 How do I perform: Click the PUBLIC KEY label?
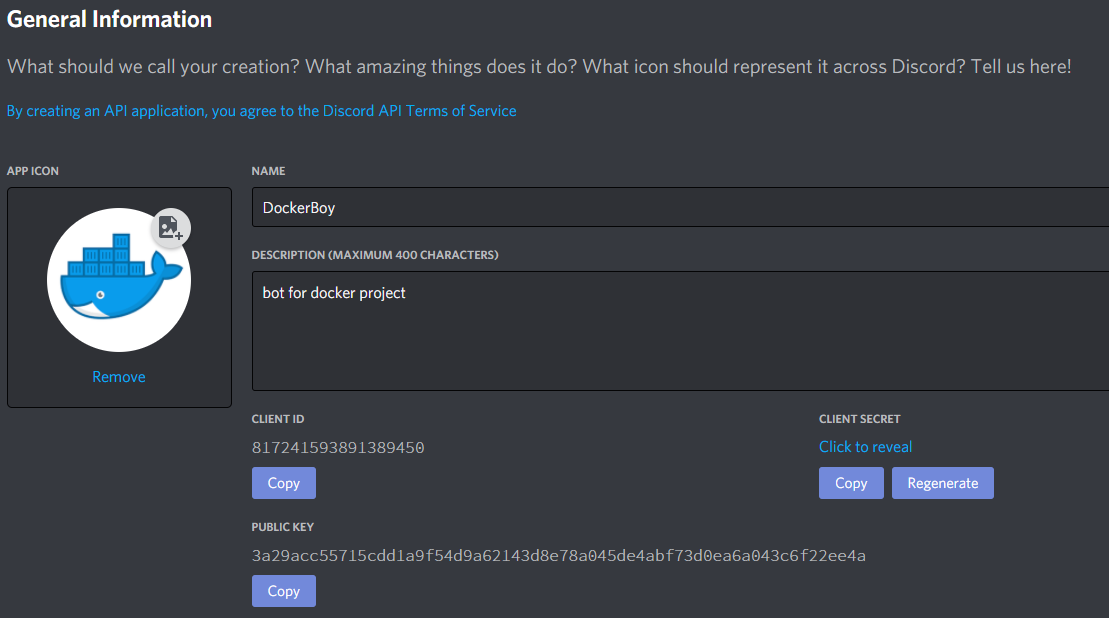coord(282,527)
